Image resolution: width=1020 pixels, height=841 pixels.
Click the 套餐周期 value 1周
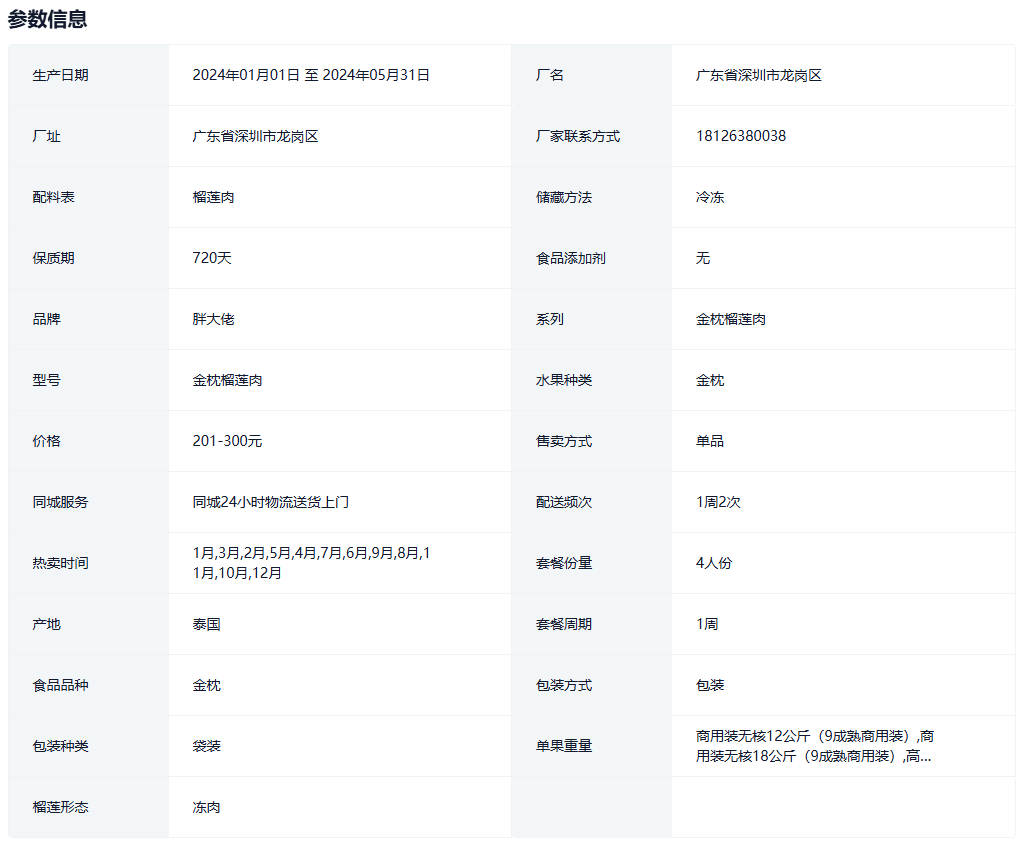[x=706, y=624]
